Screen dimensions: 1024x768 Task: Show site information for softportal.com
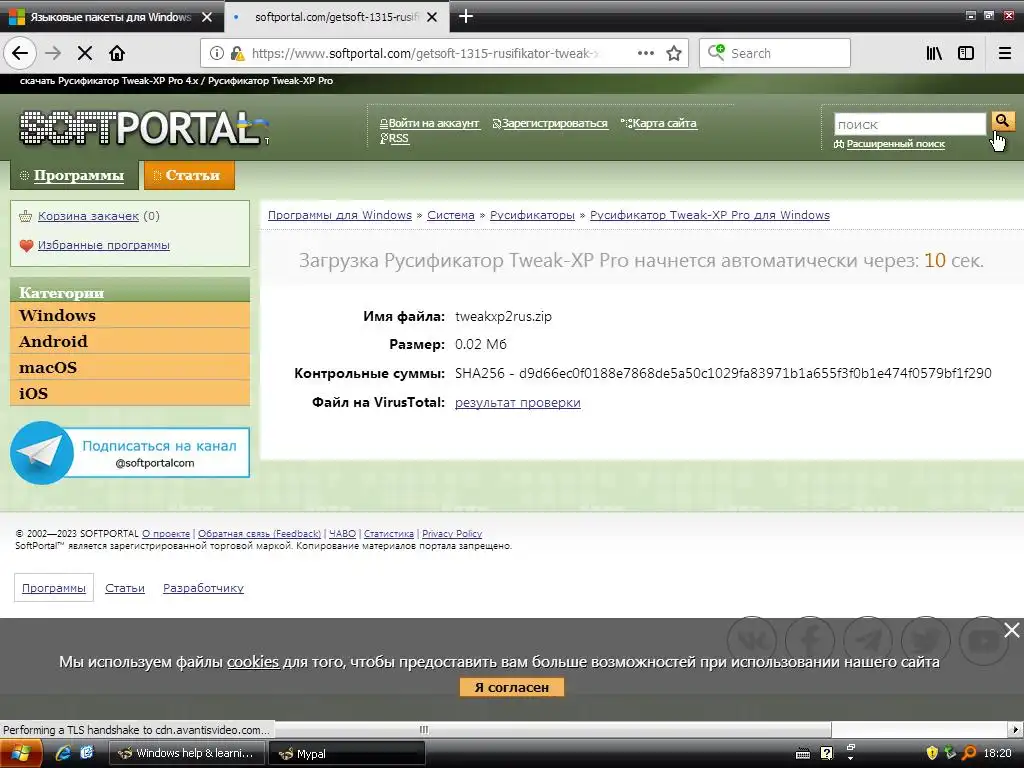coord(217,54)
